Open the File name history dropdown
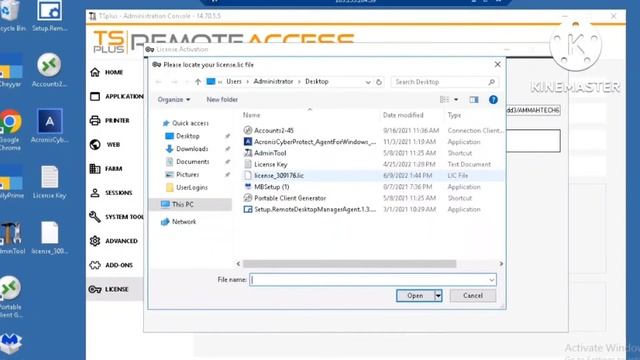640x360 pixels. [x=491, y=280]
